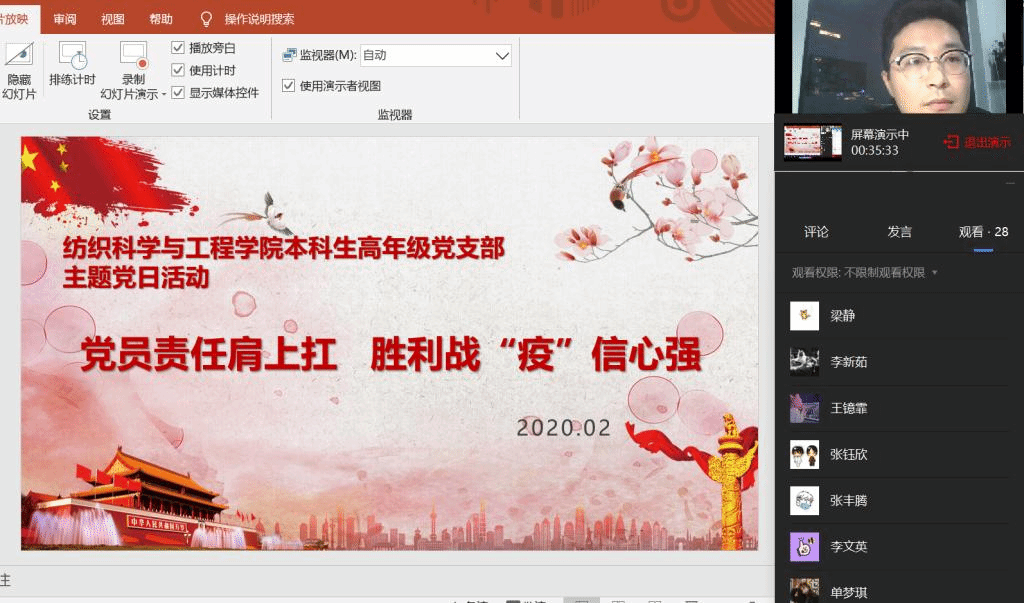This screenshot has height=603, width=1024.
Task: Uncheck the 播放旁白 checkbox
Action: coord(178,48)
